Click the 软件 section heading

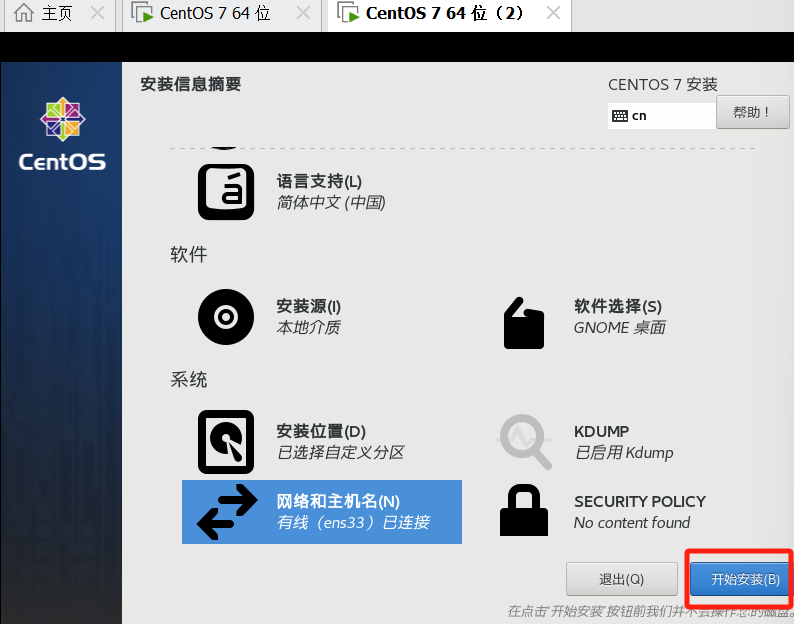(188, 254)
